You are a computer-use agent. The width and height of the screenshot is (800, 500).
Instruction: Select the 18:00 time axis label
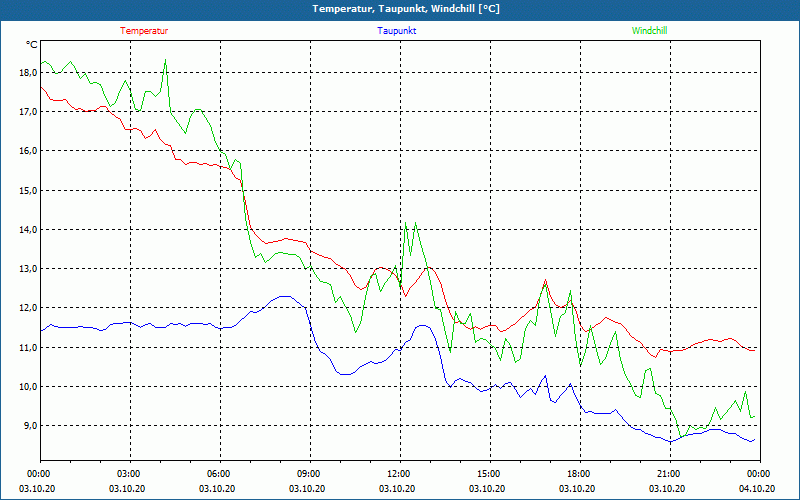tap(581, 473)
